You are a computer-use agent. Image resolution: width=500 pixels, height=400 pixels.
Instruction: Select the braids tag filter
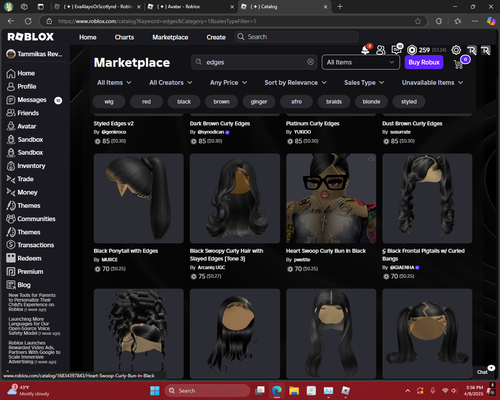(334, 102)
